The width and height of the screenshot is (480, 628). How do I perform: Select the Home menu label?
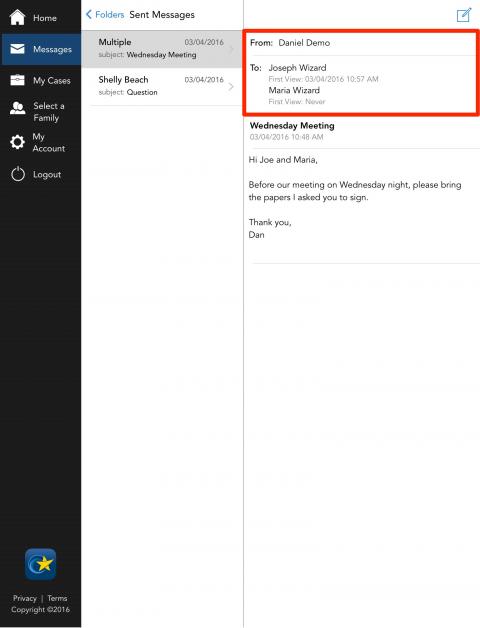45,18
